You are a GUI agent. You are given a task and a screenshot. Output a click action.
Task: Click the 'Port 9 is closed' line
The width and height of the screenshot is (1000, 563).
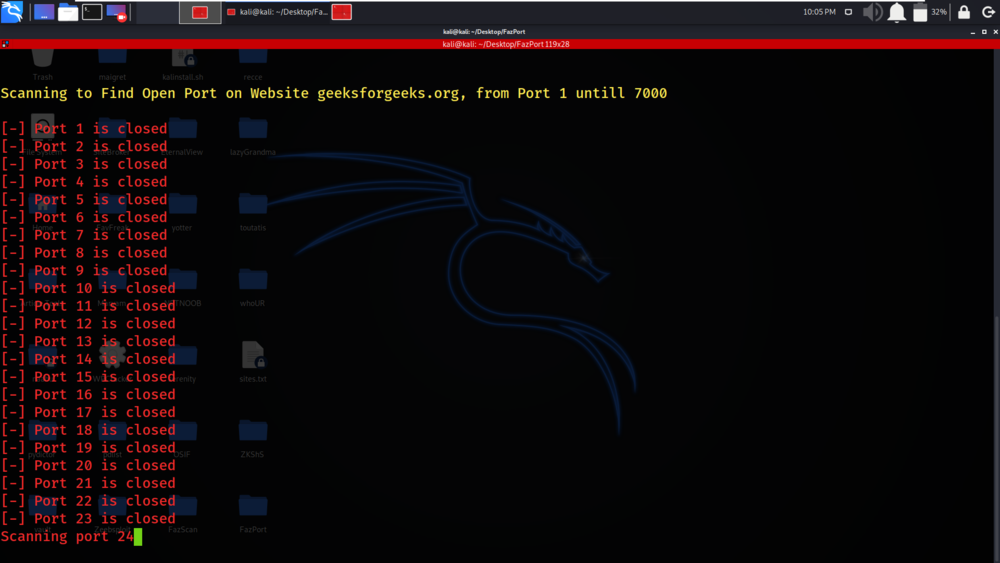point(84,270)
